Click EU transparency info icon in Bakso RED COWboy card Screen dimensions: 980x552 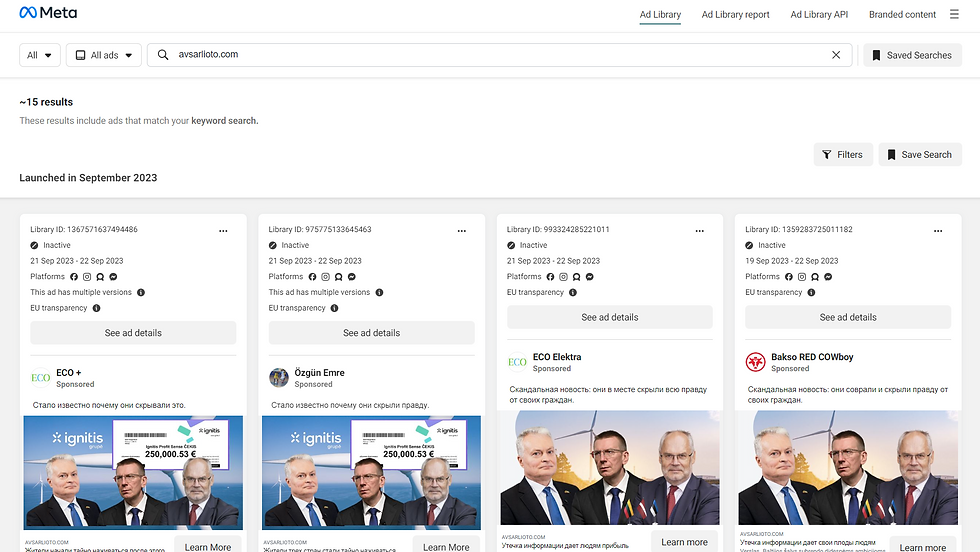(811, 293)
